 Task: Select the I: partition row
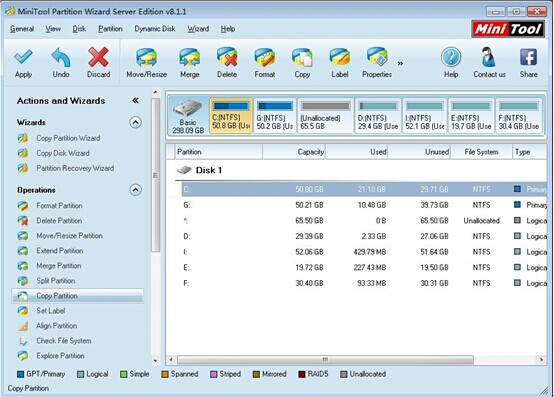364,252
